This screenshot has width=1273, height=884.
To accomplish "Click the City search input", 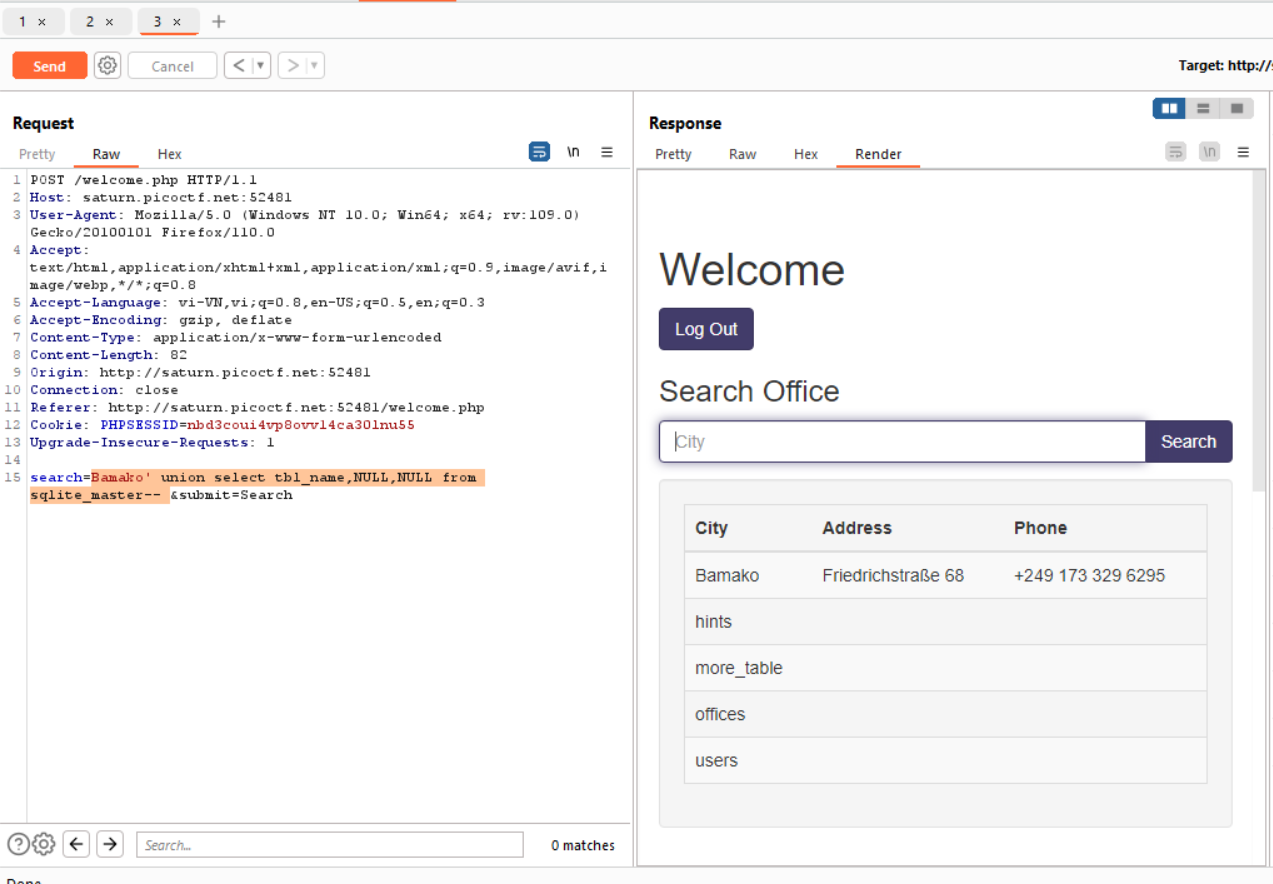I will [902, 441].
